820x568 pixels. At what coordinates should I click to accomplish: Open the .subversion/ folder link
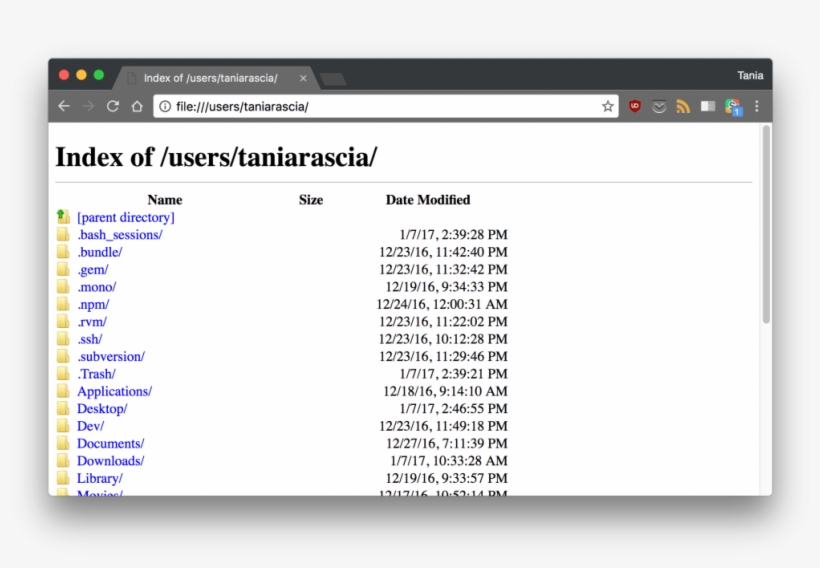pos(111,356)
